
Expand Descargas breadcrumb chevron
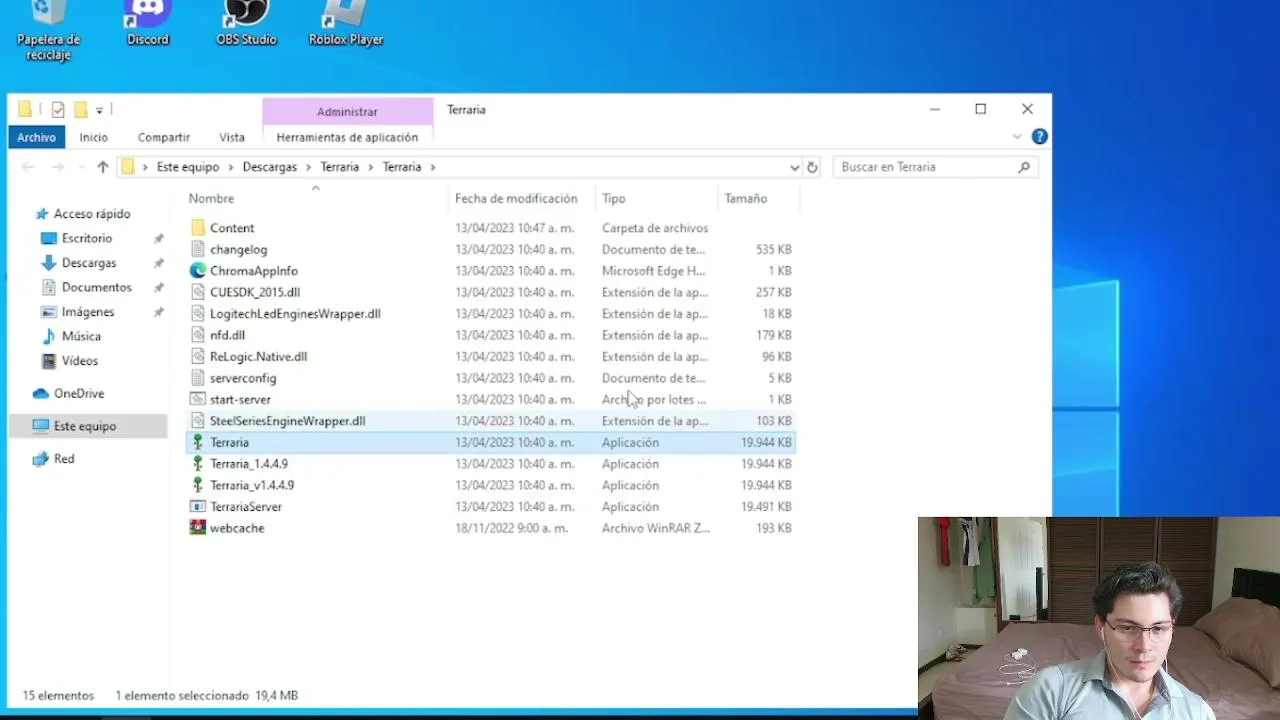[309, 167]
